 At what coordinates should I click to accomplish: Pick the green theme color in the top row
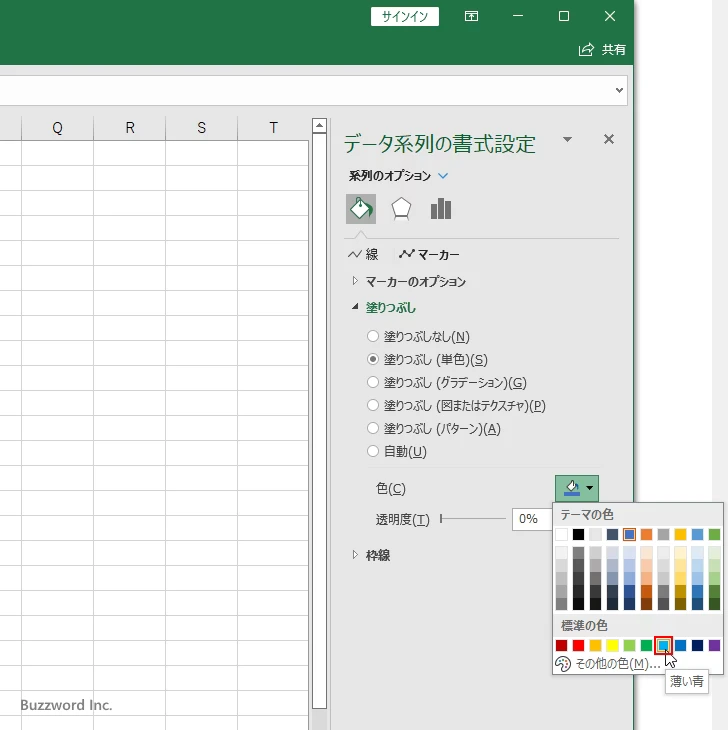pyautogui.click(x=714, y=534)
